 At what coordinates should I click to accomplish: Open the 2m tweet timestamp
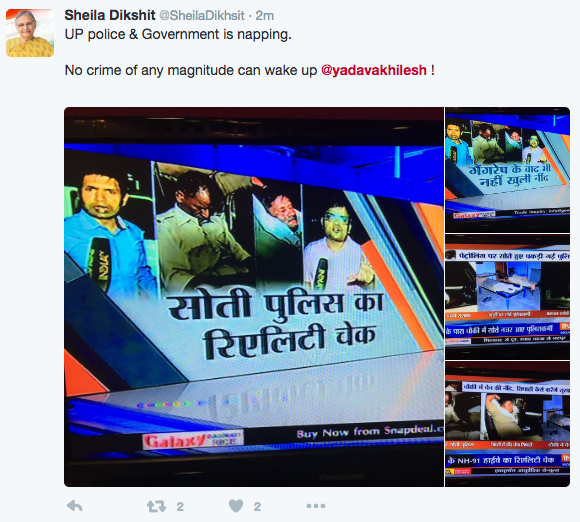click(x=265, y=16)
